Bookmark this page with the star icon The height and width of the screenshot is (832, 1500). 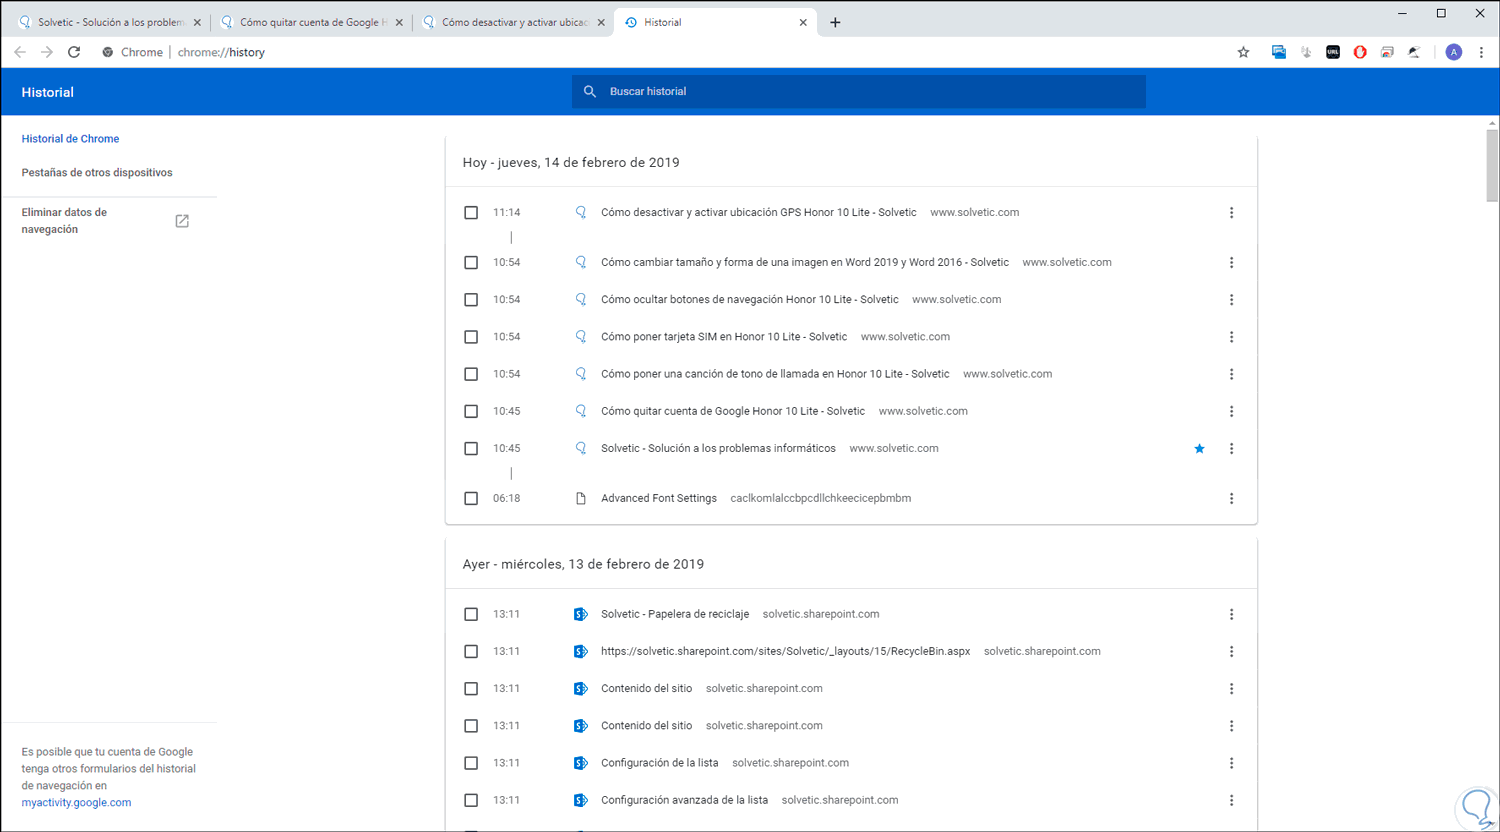pyautogui.click(x=1243, y=52)
